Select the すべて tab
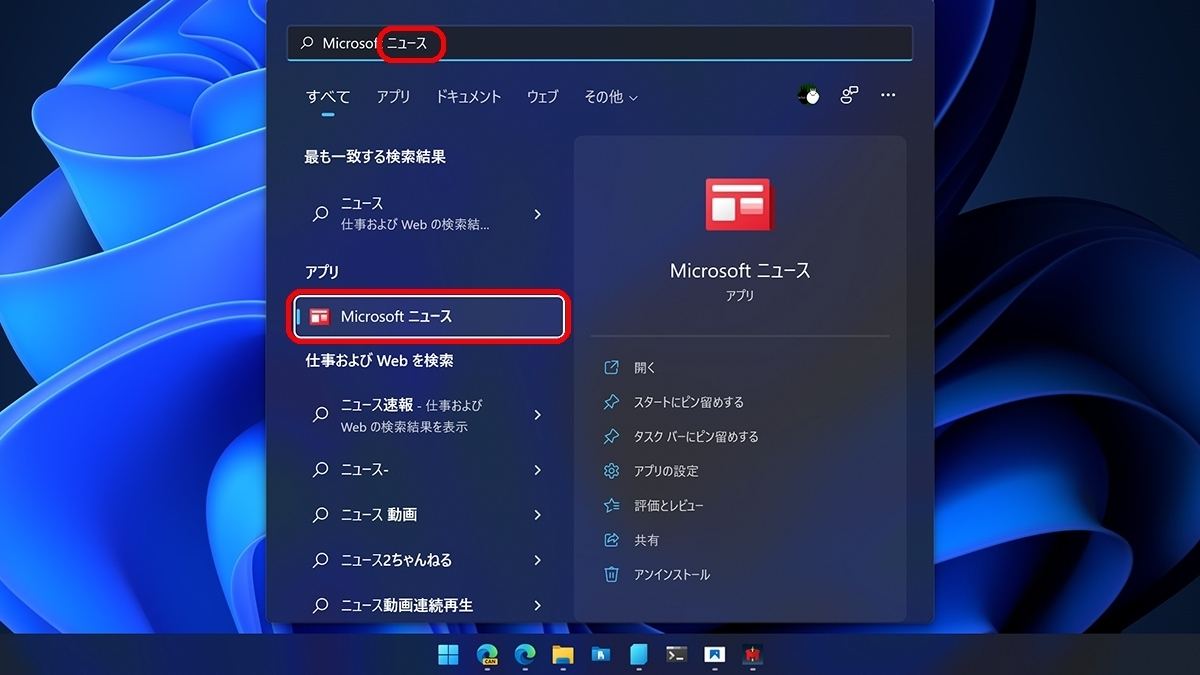This screenshot has height=675, width=1200. [x=328, y=97]
